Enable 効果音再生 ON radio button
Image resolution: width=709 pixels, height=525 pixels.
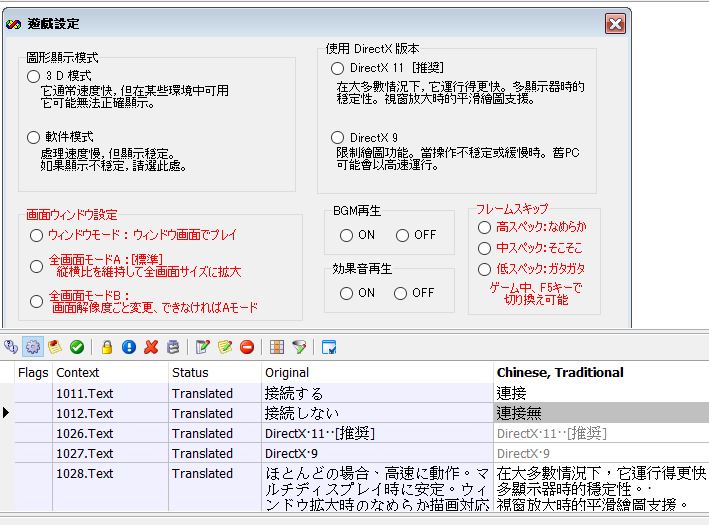346,293
